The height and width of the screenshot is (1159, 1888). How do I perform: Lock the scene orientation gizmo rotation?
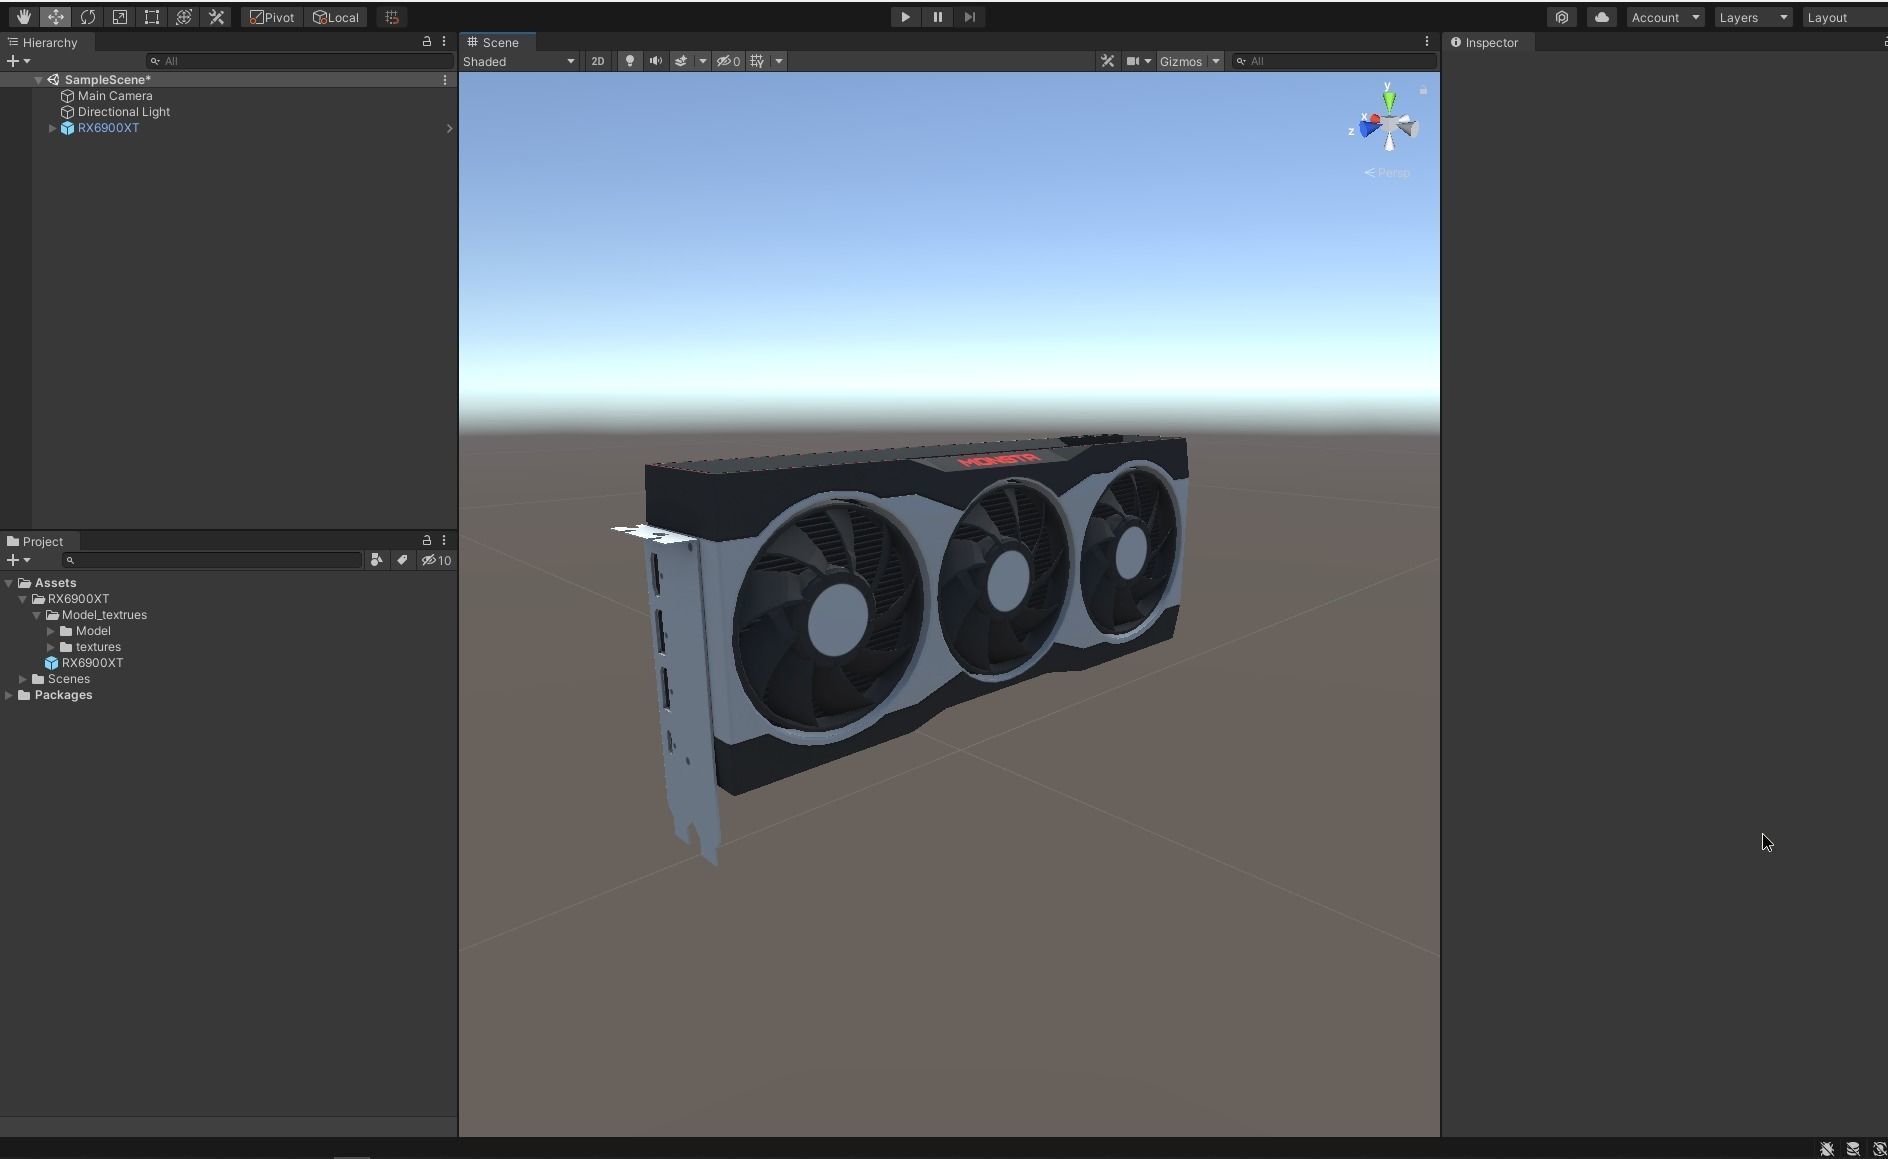(x=1423, y=90)
